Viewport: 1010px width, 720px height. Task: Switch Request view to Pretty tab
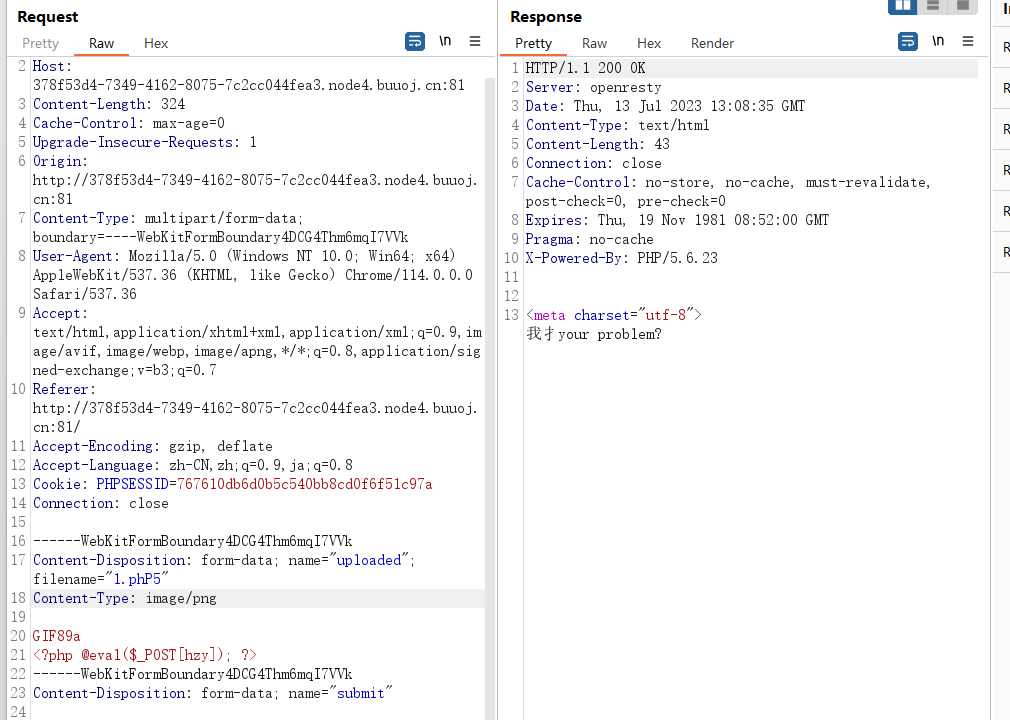41,43
